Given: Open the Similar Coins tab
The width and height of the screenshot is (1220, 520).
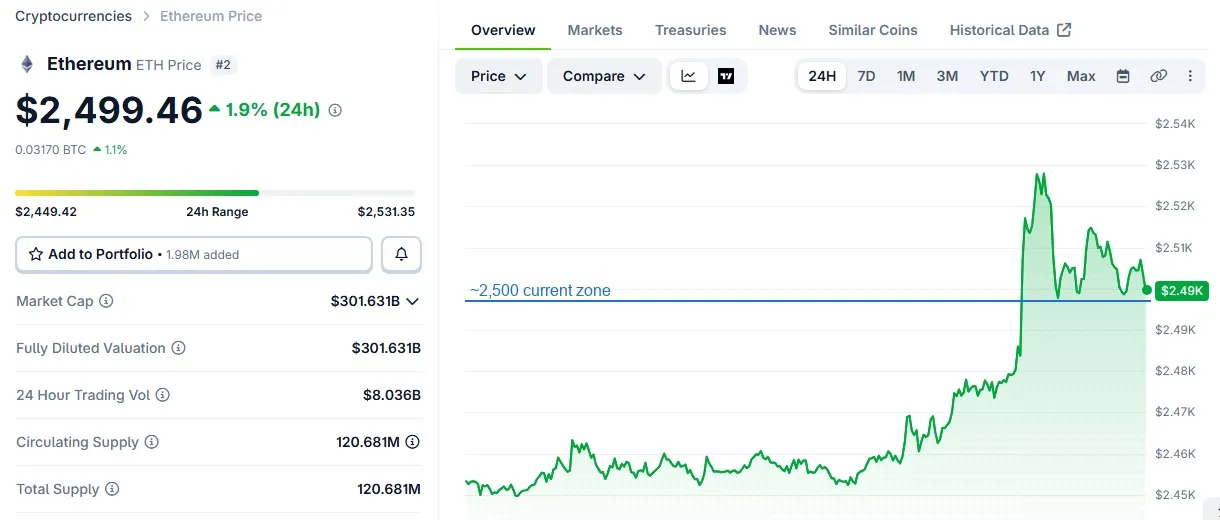Looking at the screenshot, I should click(x=873, y=30).
